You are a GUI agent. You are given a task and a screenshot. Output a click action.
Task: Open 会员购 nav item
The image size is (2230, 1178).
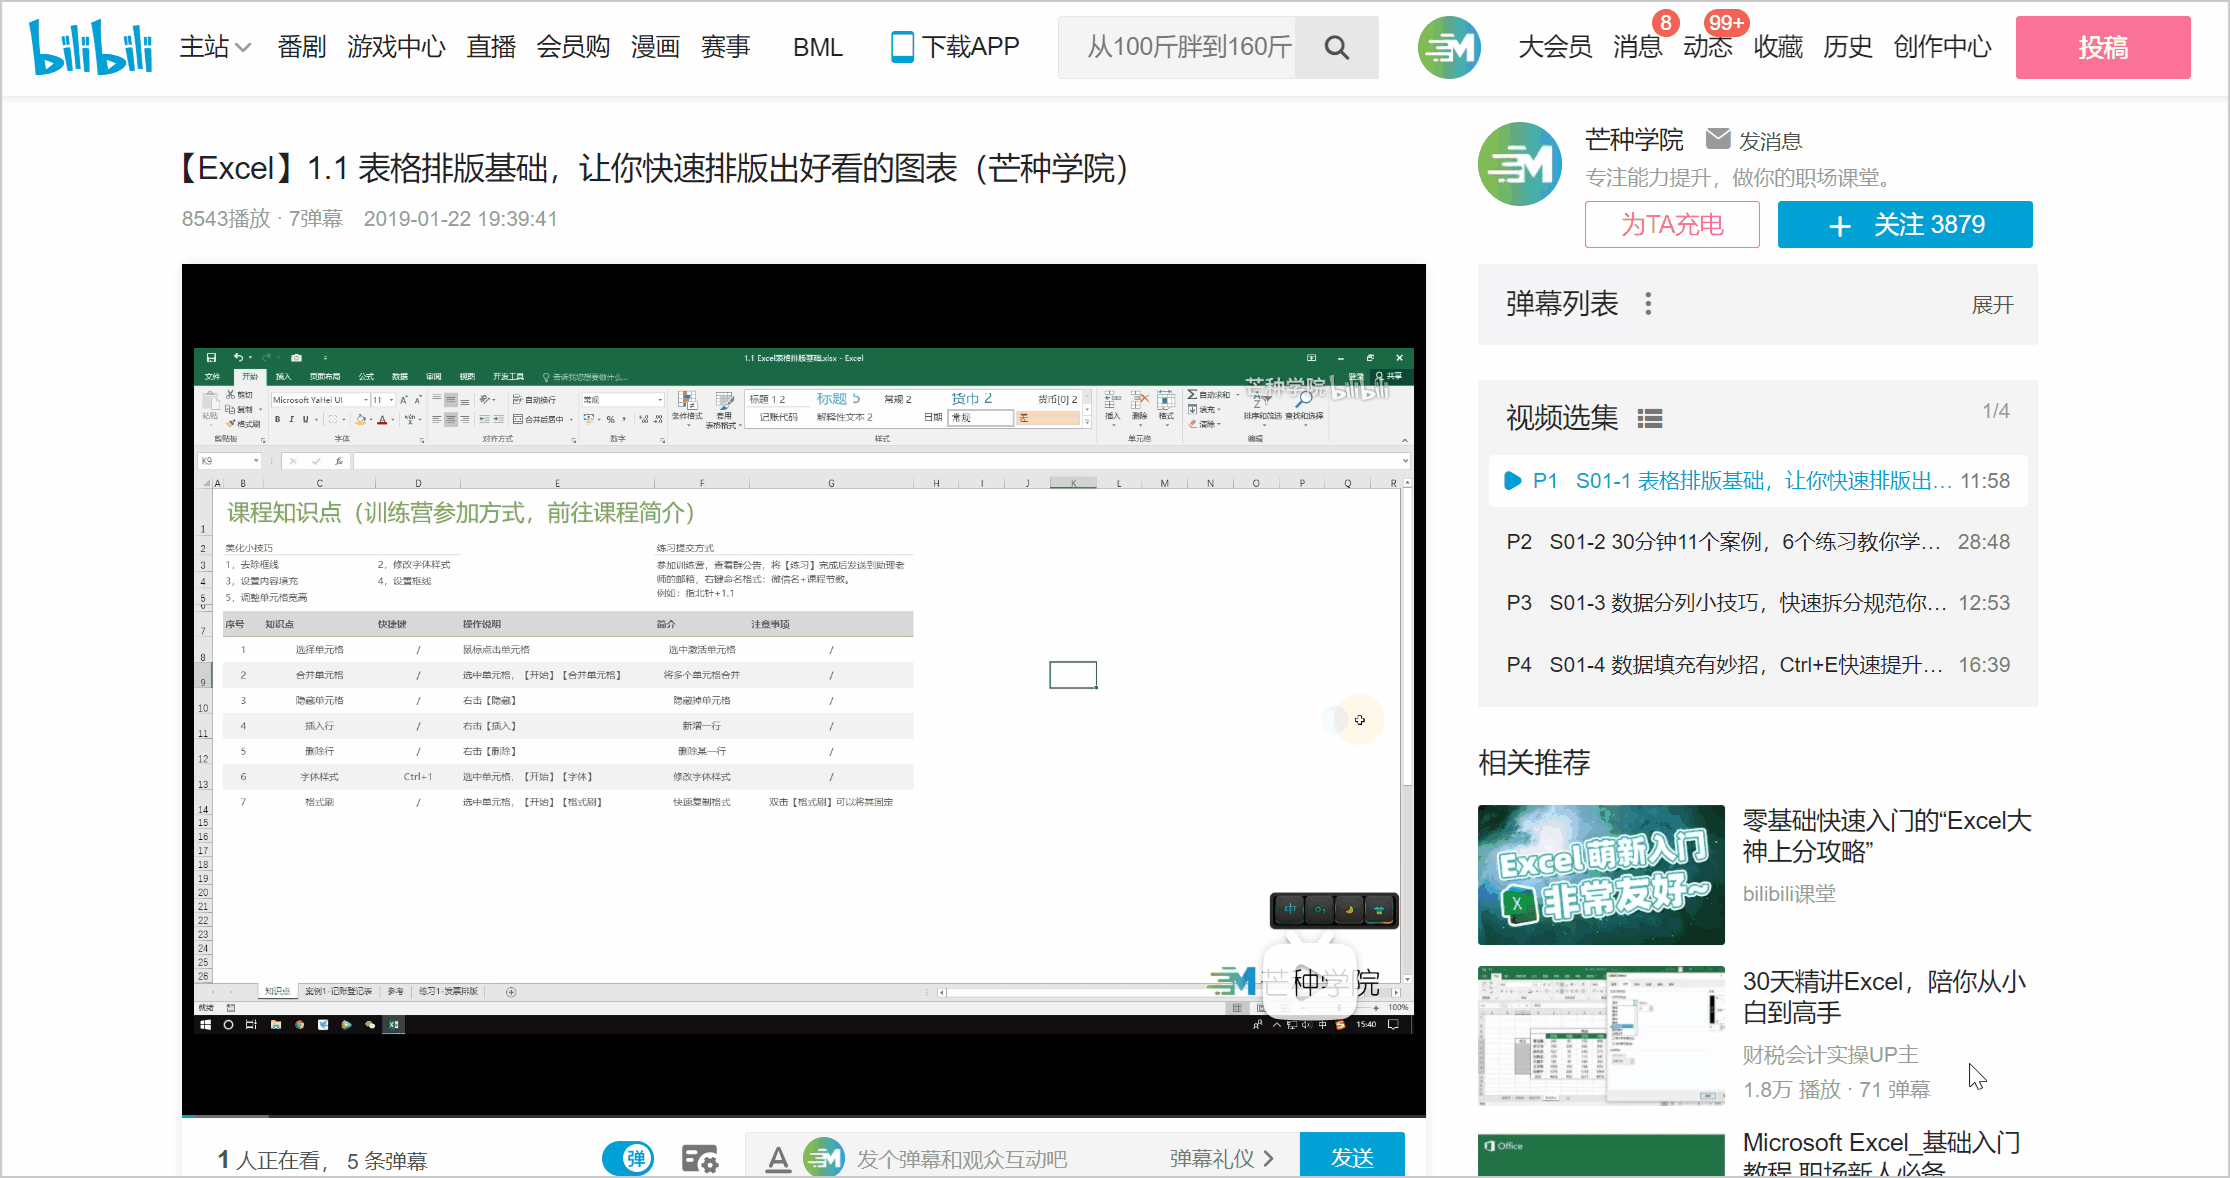(x=573, y=47)
